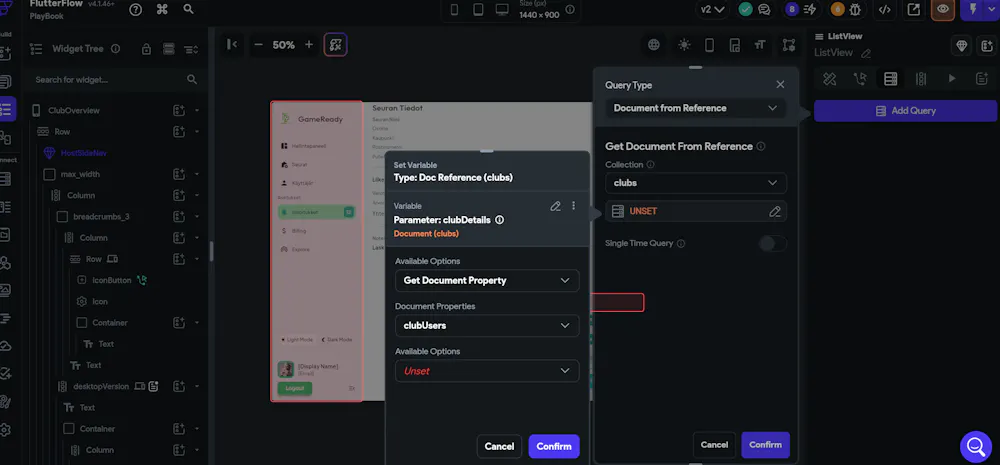Open the widget properties design tab icon
This screenshot has height=465, width=1000.
(829, 78)
